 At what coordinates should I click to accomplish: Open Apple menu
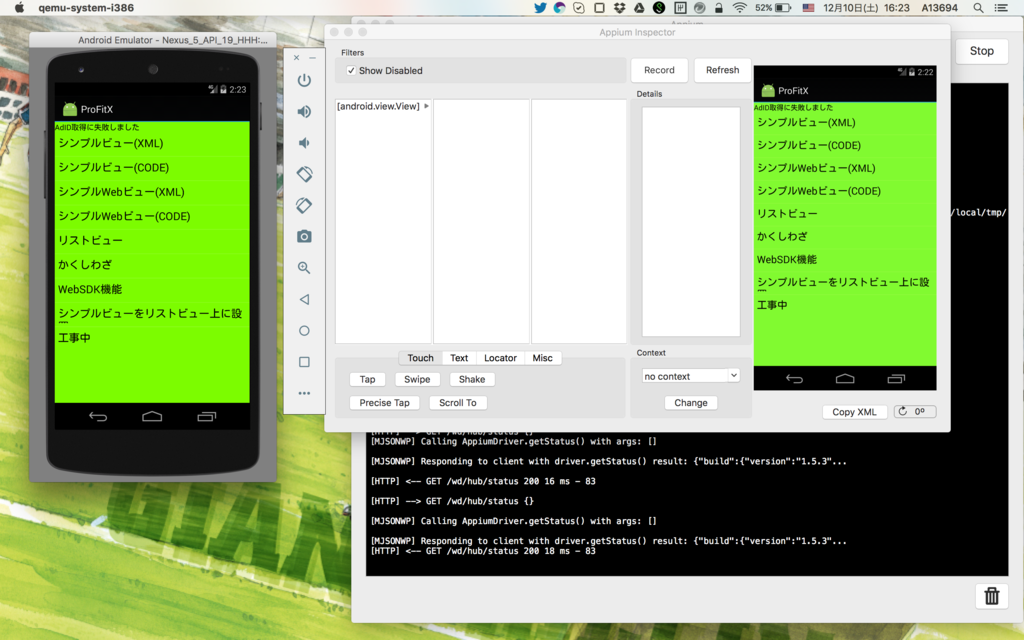(19, 8)
